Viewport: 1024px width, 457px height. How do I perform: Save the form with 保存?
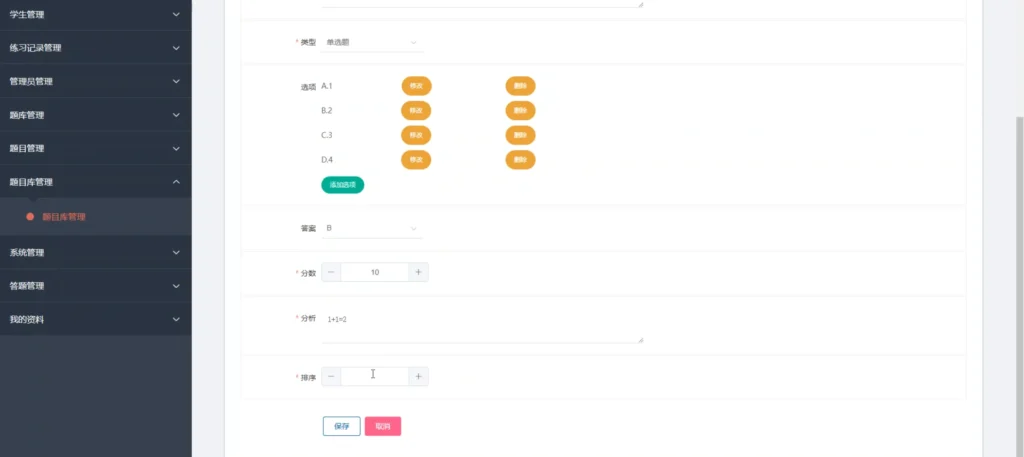(x=341, y=426)
